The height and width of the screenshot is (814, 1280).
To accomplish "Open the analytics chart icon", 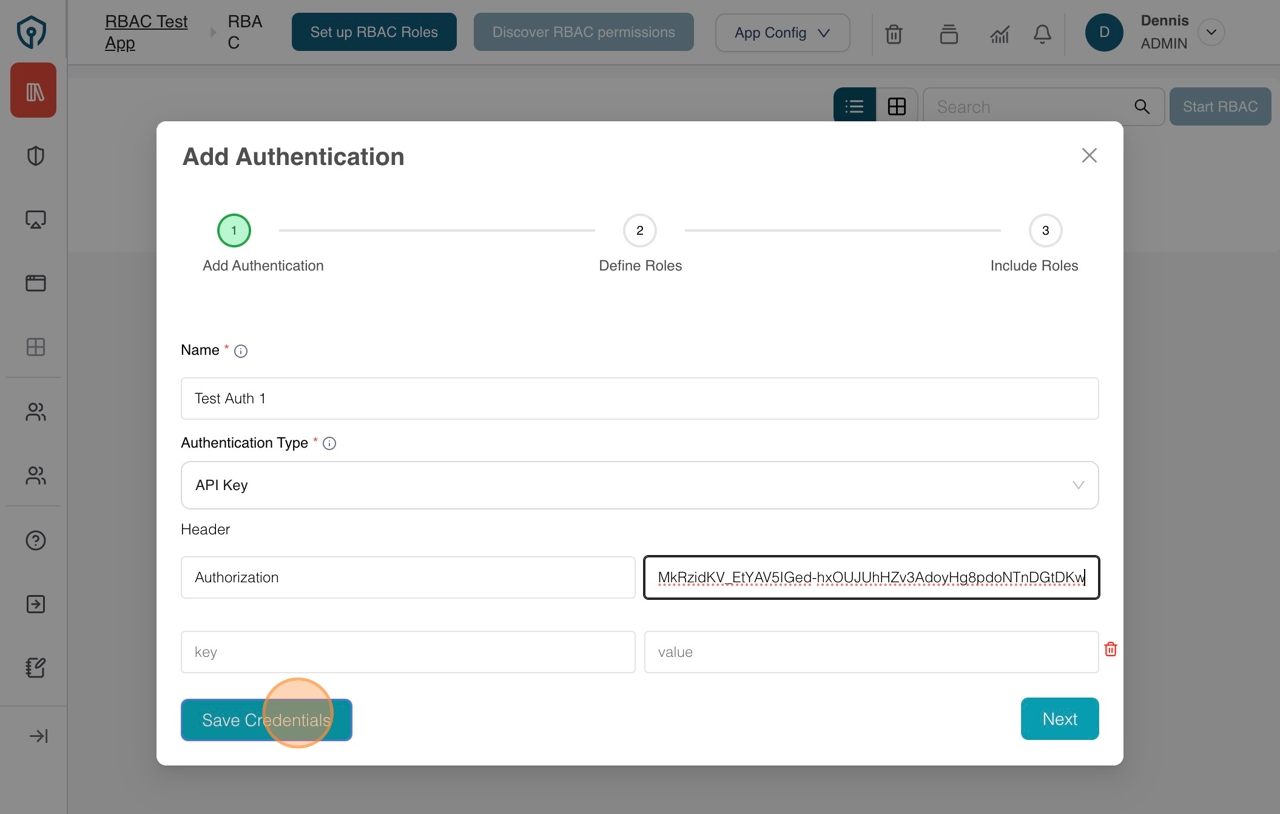I will point(999,34).
